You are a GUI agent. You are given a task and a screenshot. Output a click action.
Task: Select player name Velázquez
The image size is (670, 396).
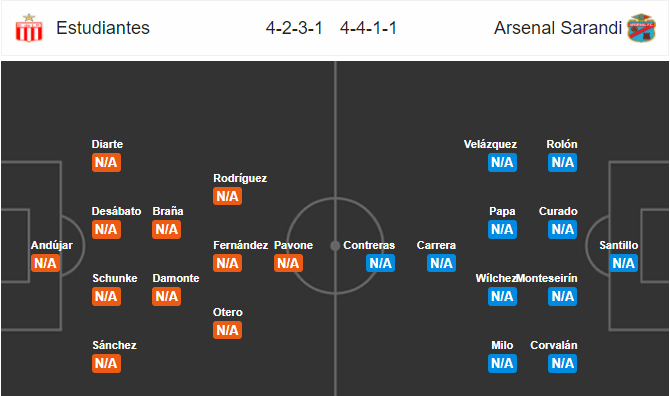click(491, 144)
